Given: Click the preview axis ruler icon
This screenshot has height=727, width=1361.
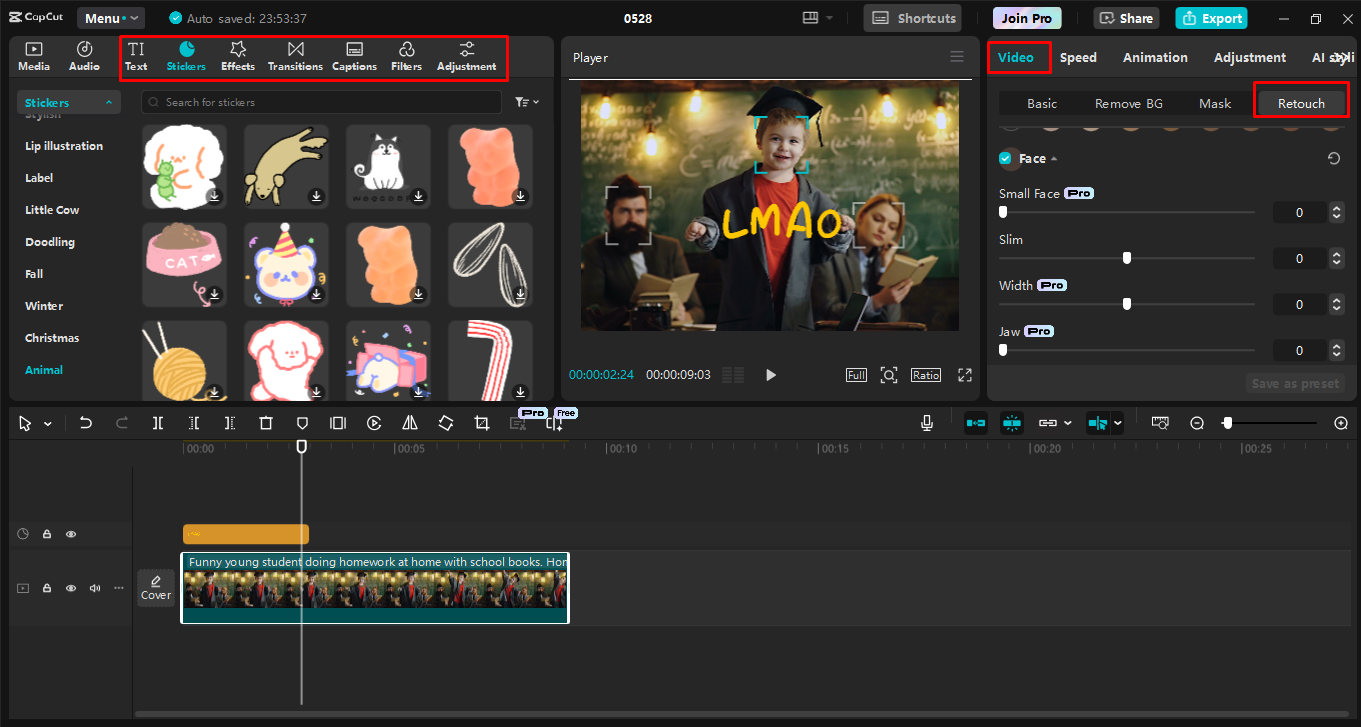Looking at the screenshot, I should tap(1160, 423).
